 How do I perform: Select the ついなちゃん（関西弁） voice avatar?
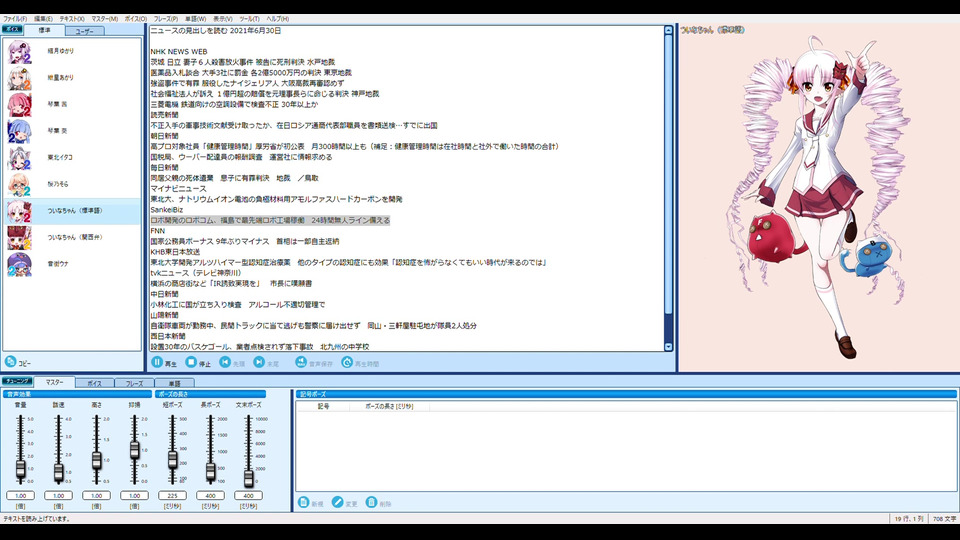[x=19, y=238]
